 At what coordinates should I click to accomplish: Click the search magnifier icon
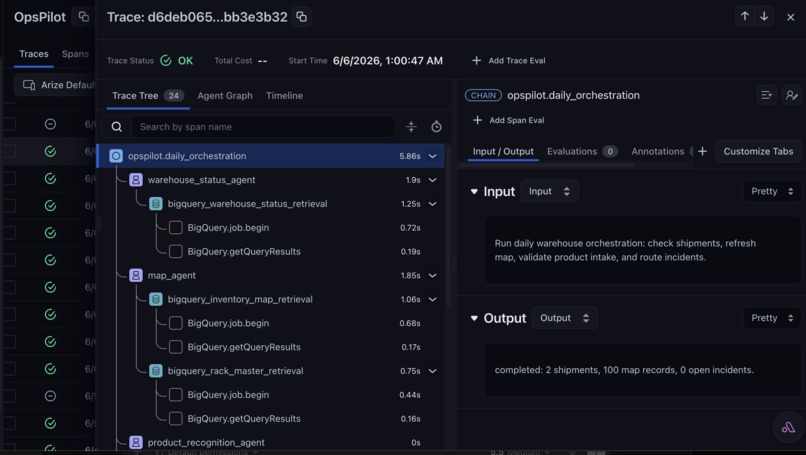117,126
